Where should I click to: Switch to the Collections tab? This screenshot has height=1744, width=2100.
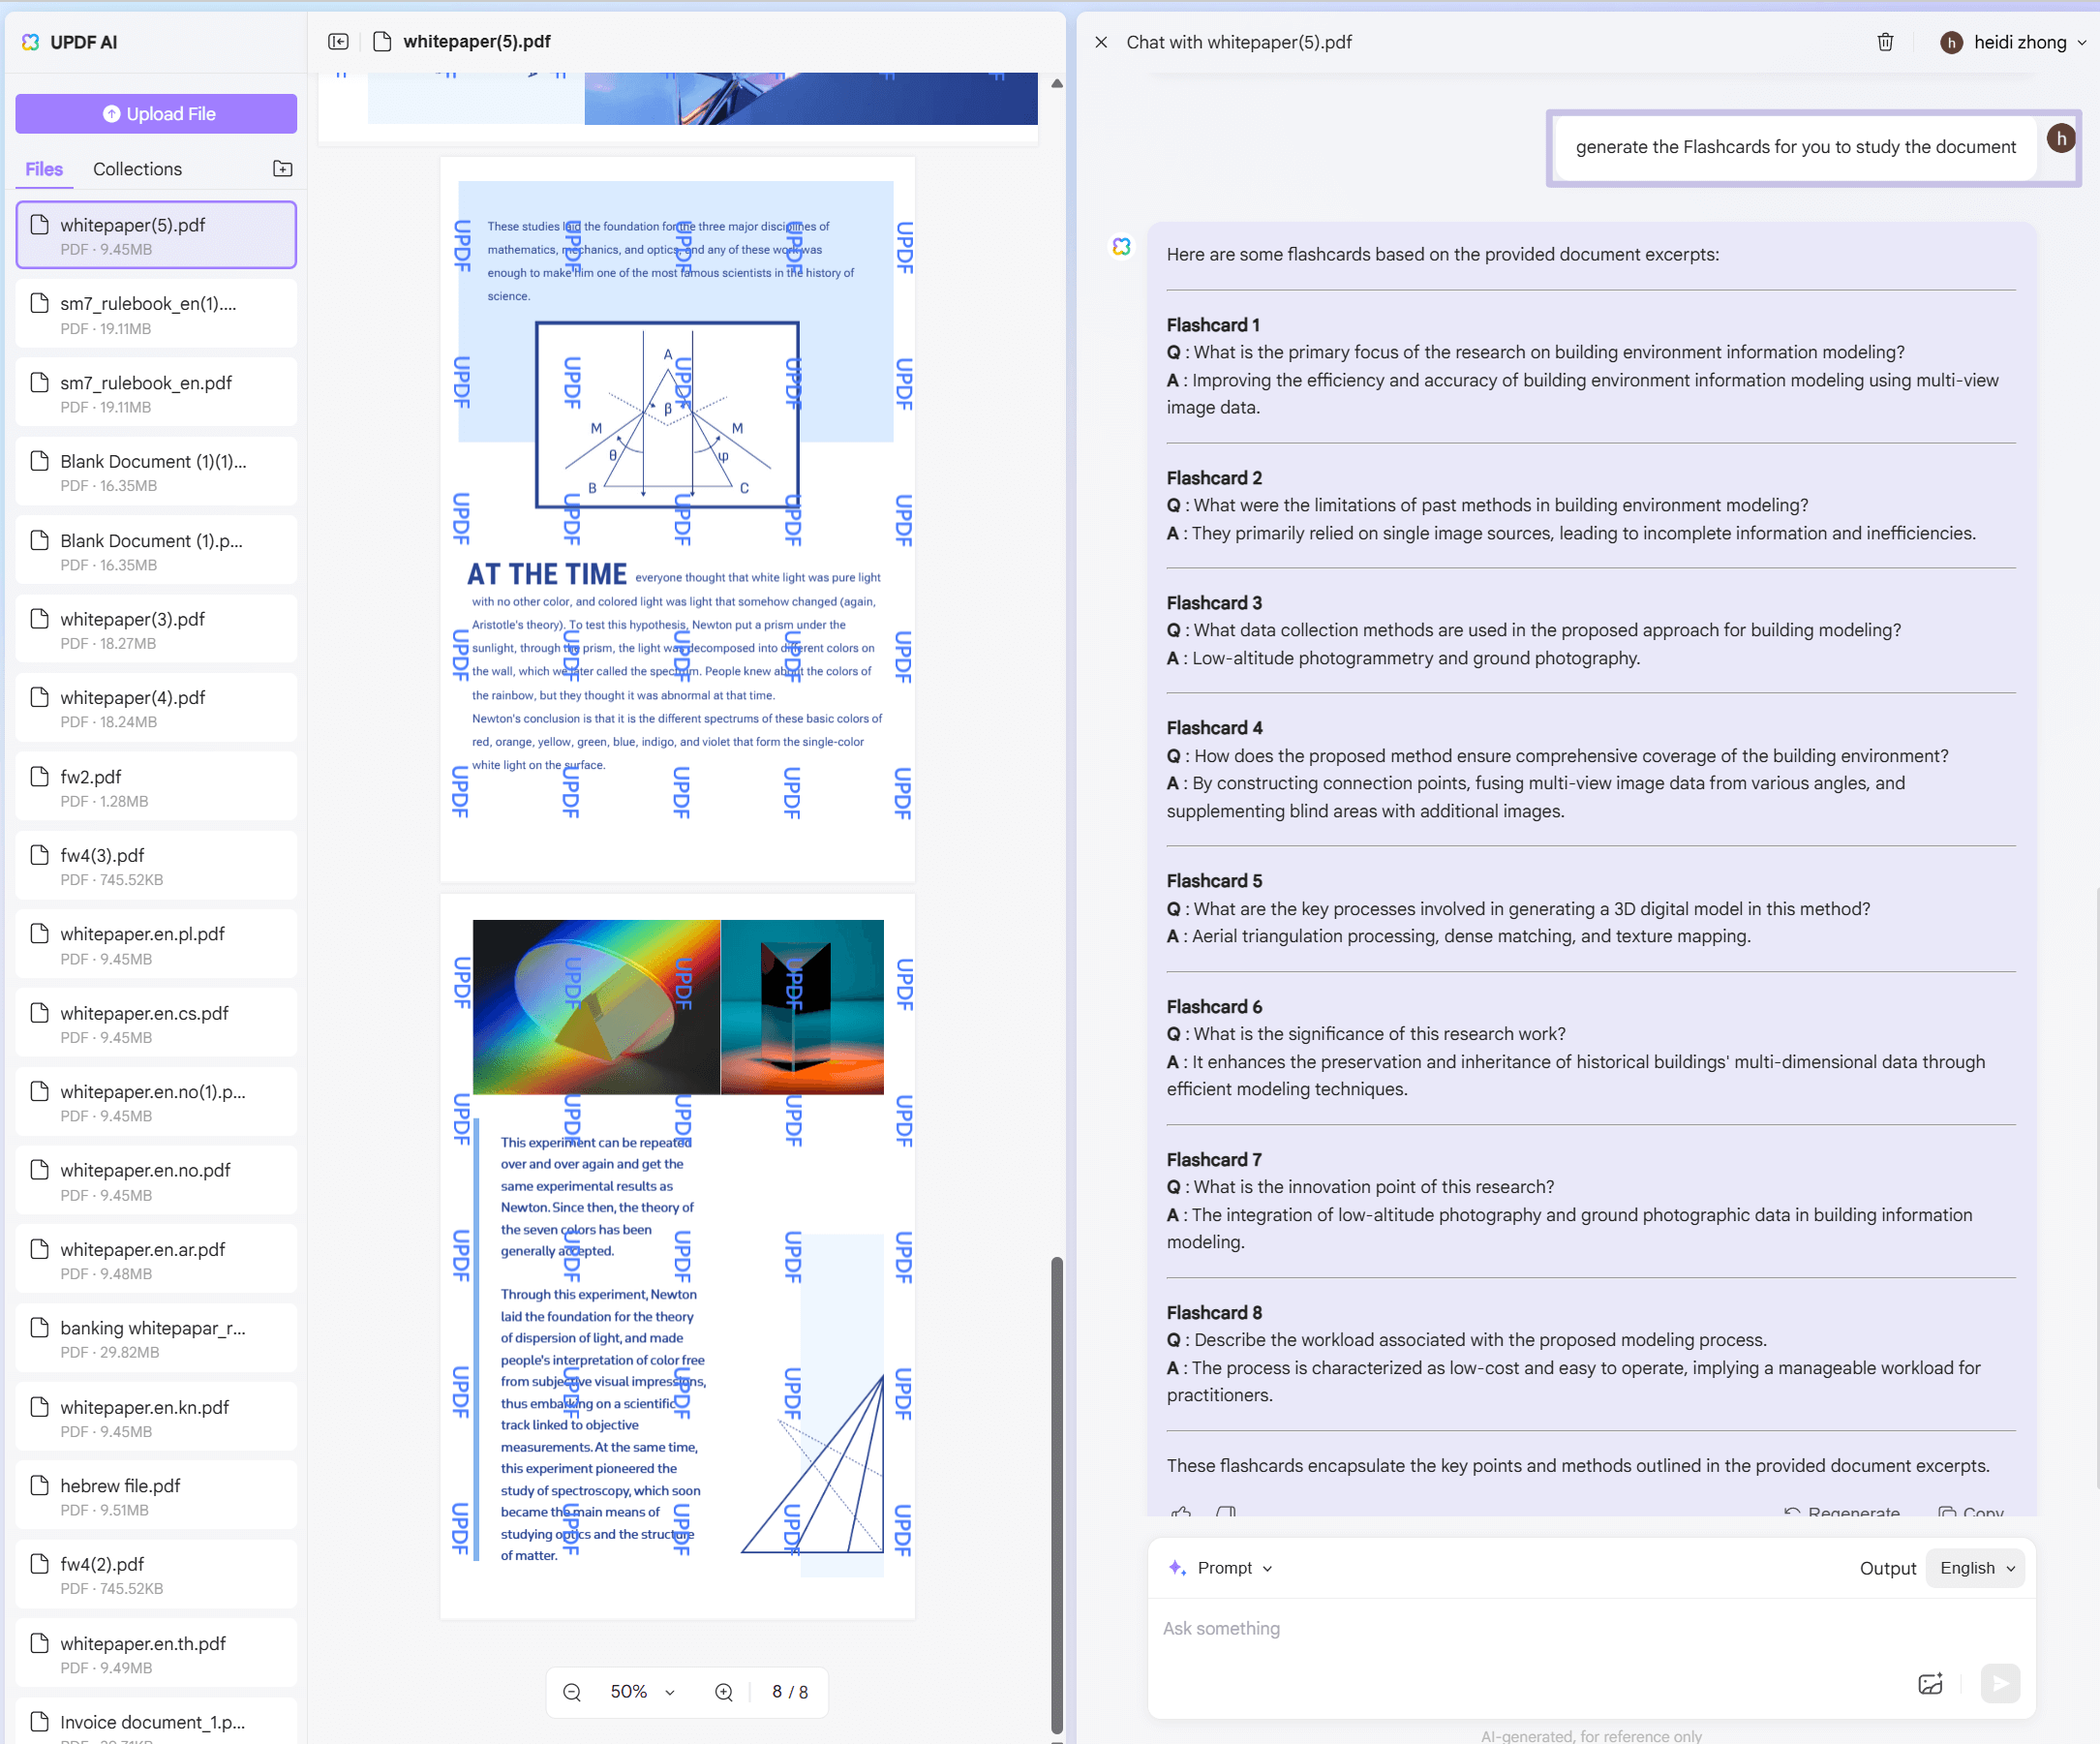(x=137, y=168)
